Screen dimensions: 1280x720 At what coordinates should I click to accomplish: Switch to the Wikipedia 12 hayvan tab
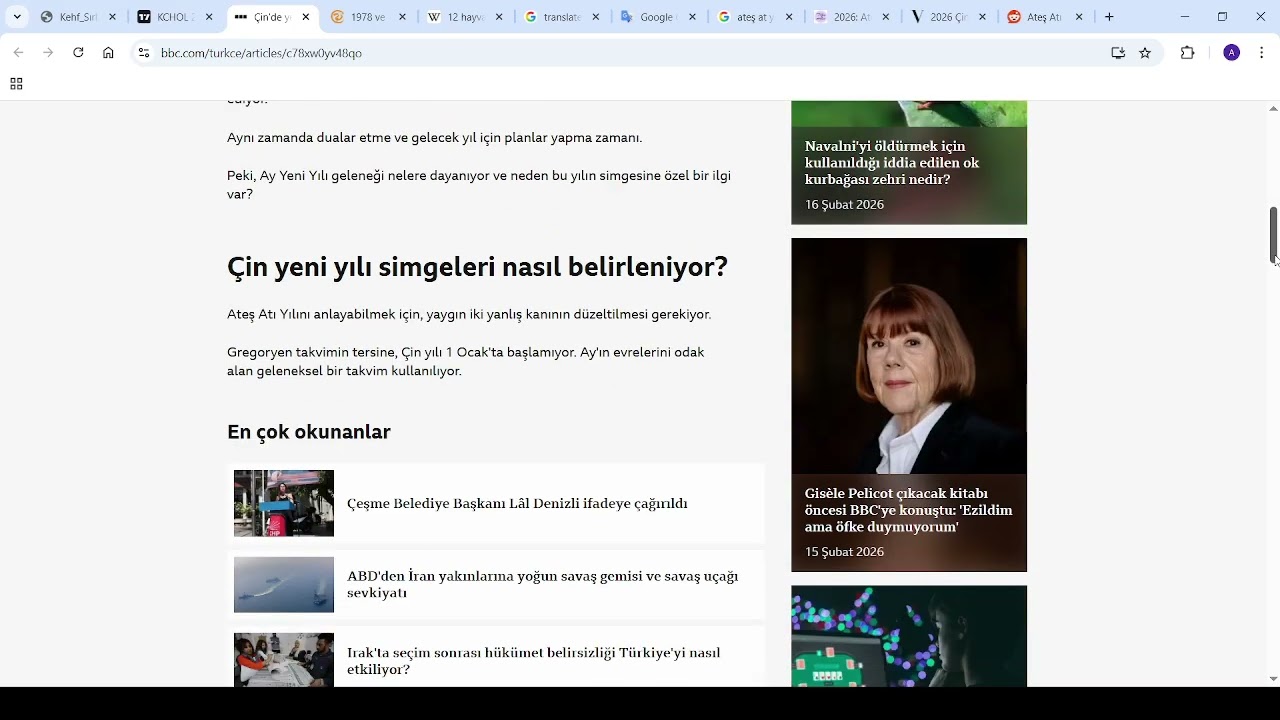(463, 17)
